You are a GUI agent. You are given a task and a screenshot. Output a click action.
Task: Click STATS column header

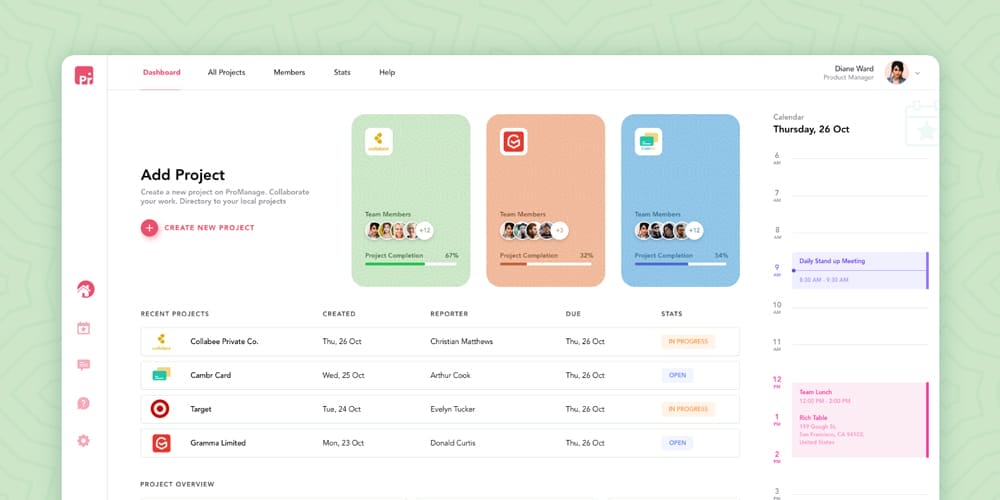[672, 314]
